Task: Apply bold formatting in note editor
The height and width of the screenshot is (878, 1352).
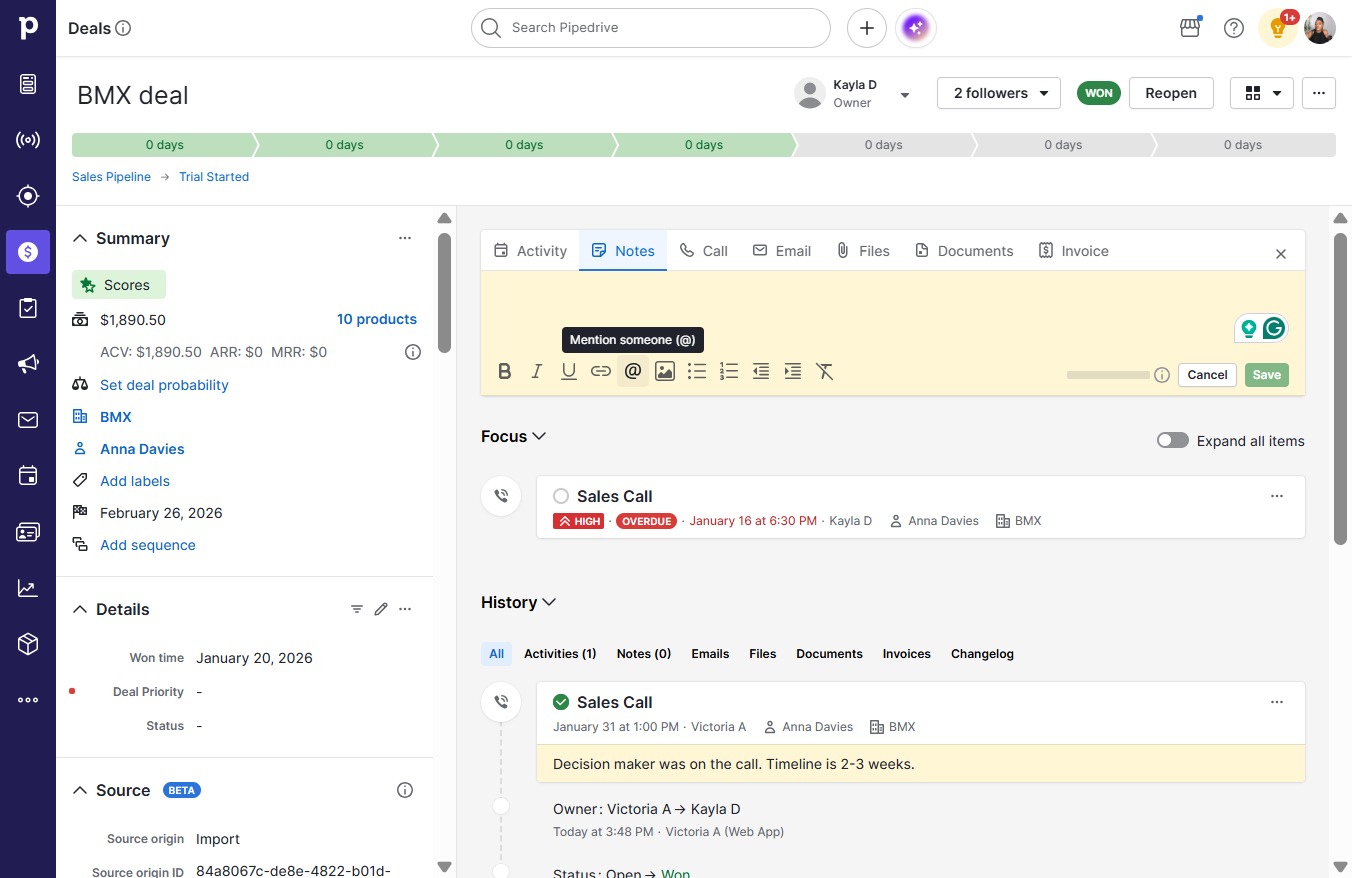Action: (x=505, y=372)
